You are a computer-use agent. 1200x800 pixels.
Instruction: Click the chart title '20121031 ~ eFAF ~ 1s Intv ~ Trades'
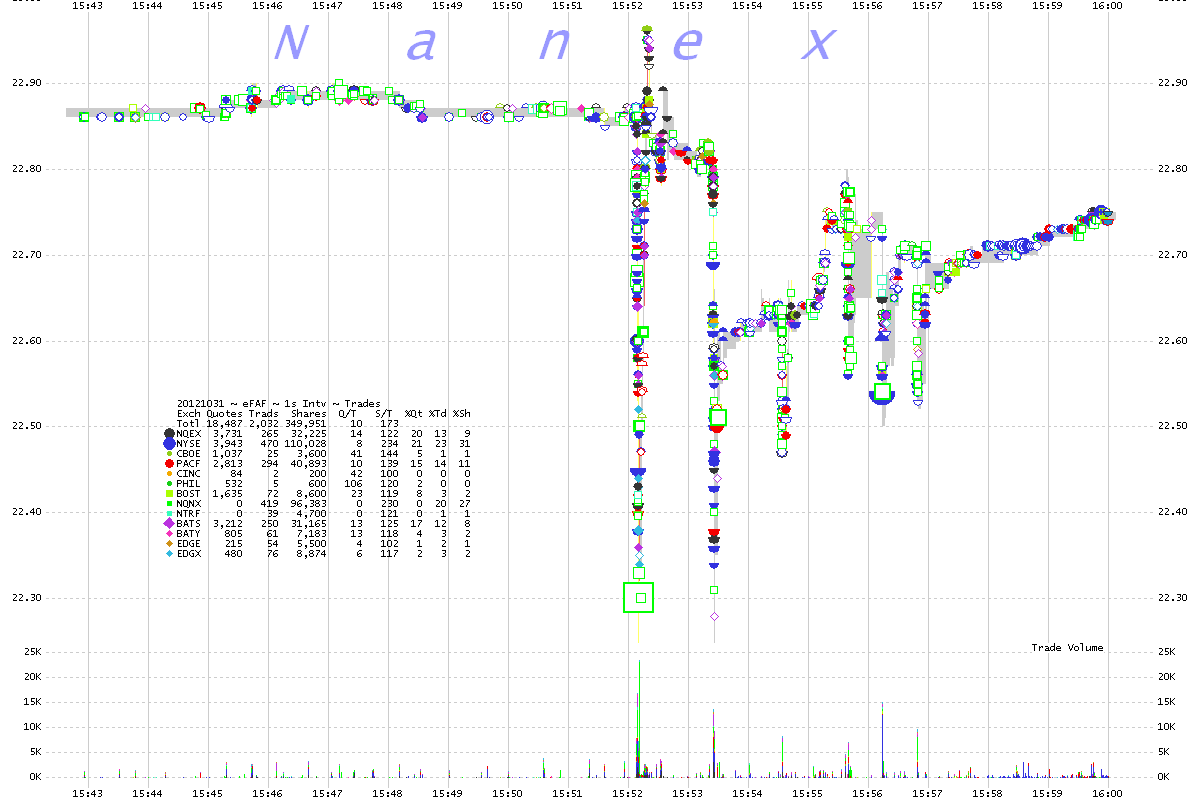tap(279, 404)
